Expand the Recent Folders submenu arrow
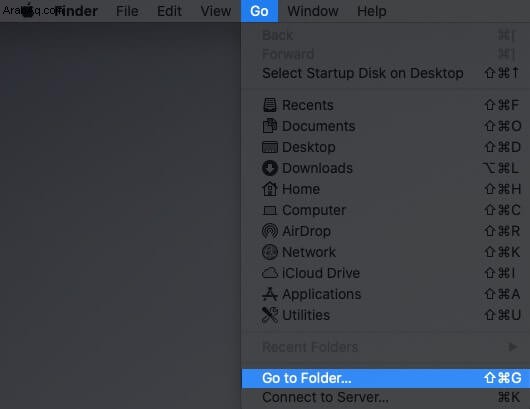 513,346
